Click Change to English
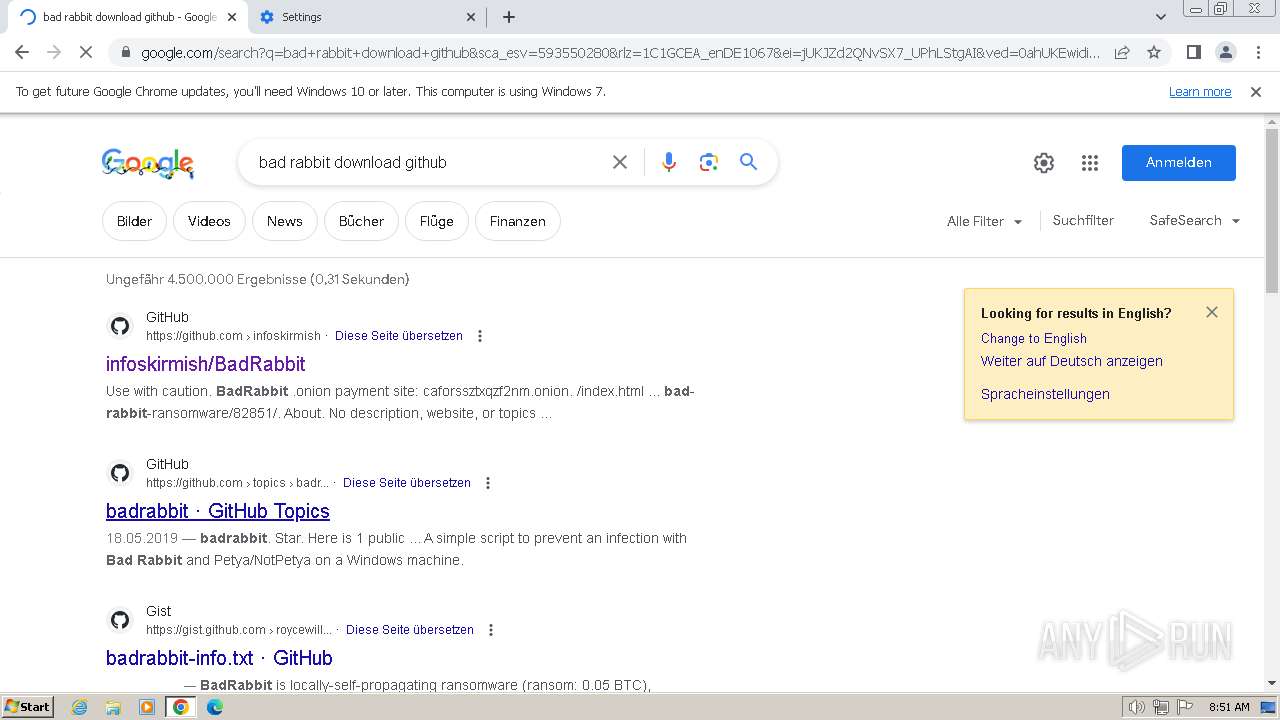The height and width of the screenshot is (720, 1280). click(x=1034, y=338)
